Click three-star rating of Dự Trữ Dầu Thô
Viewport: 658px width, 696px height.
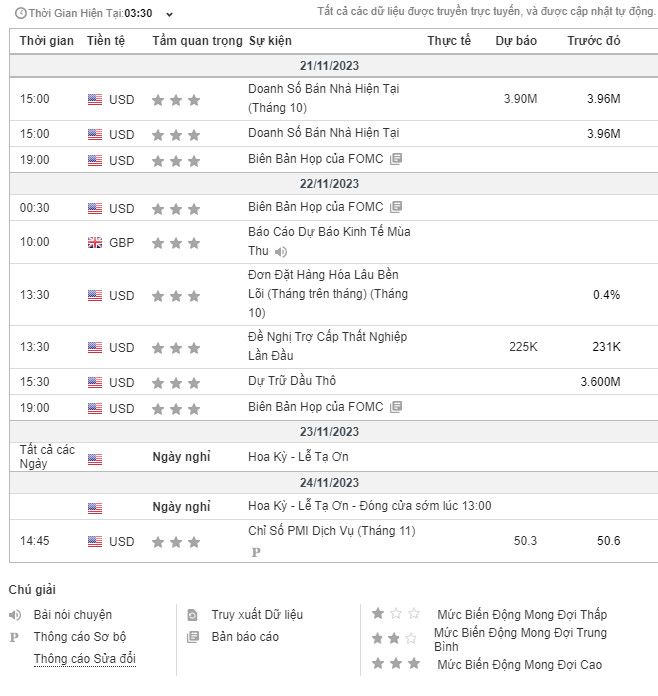pyautogui.click(x=176, y=382)
